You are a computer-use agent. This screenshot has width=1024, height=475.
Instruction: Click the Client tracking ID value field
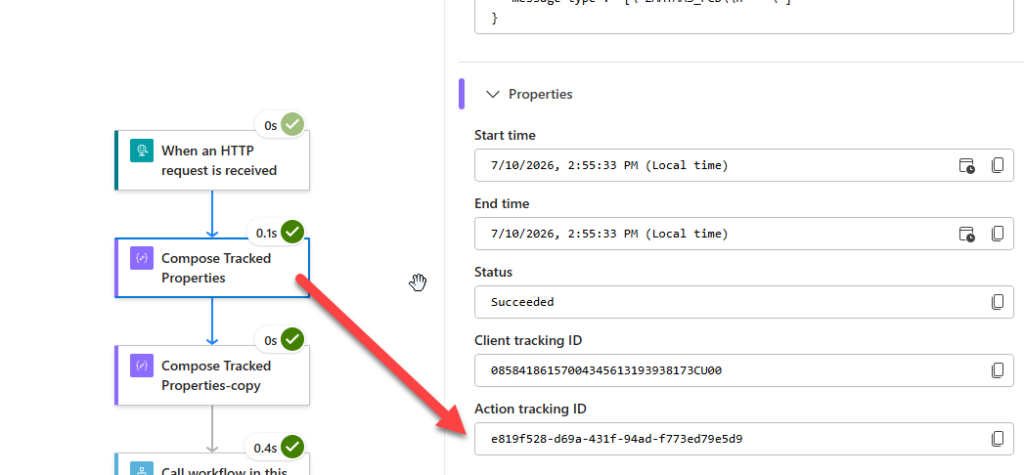click(x=744, y=370)
